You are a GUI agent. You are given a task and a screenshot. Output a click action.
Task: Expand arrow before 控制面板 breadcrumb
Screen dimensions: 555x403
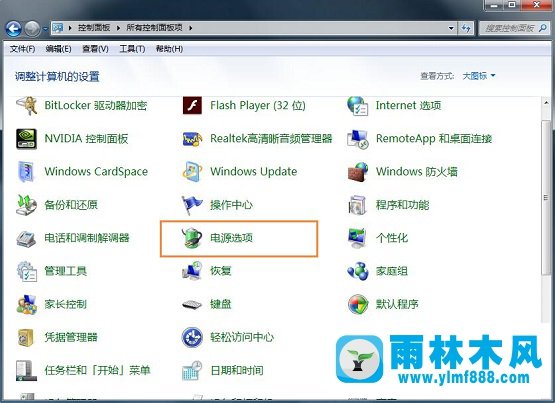[x=70, y=28]
